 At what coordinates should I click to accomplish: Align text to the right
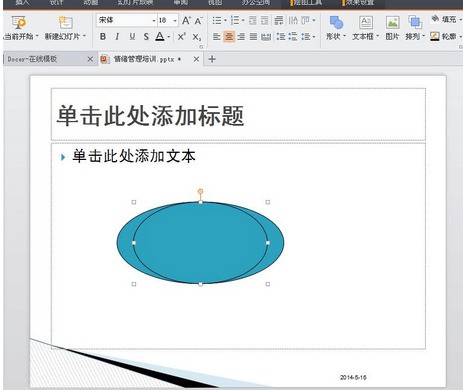pos(241,36)
